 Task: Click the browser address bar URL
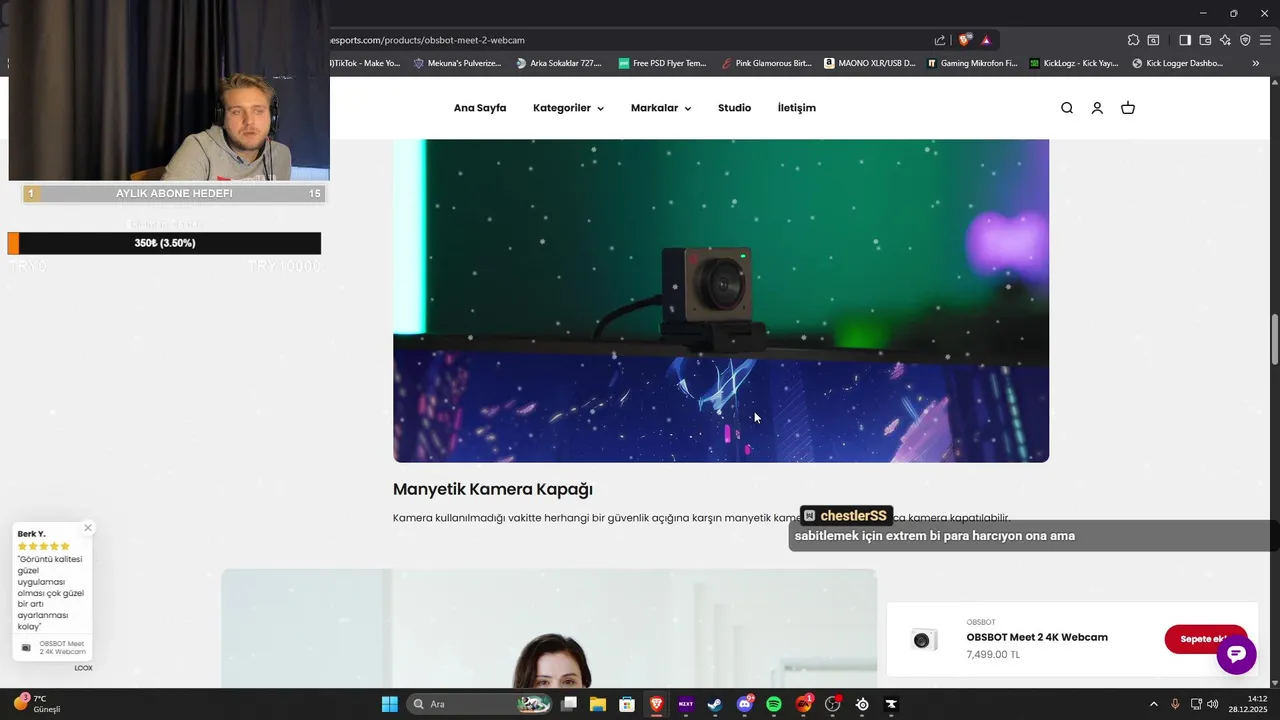(x=427, y=40)
